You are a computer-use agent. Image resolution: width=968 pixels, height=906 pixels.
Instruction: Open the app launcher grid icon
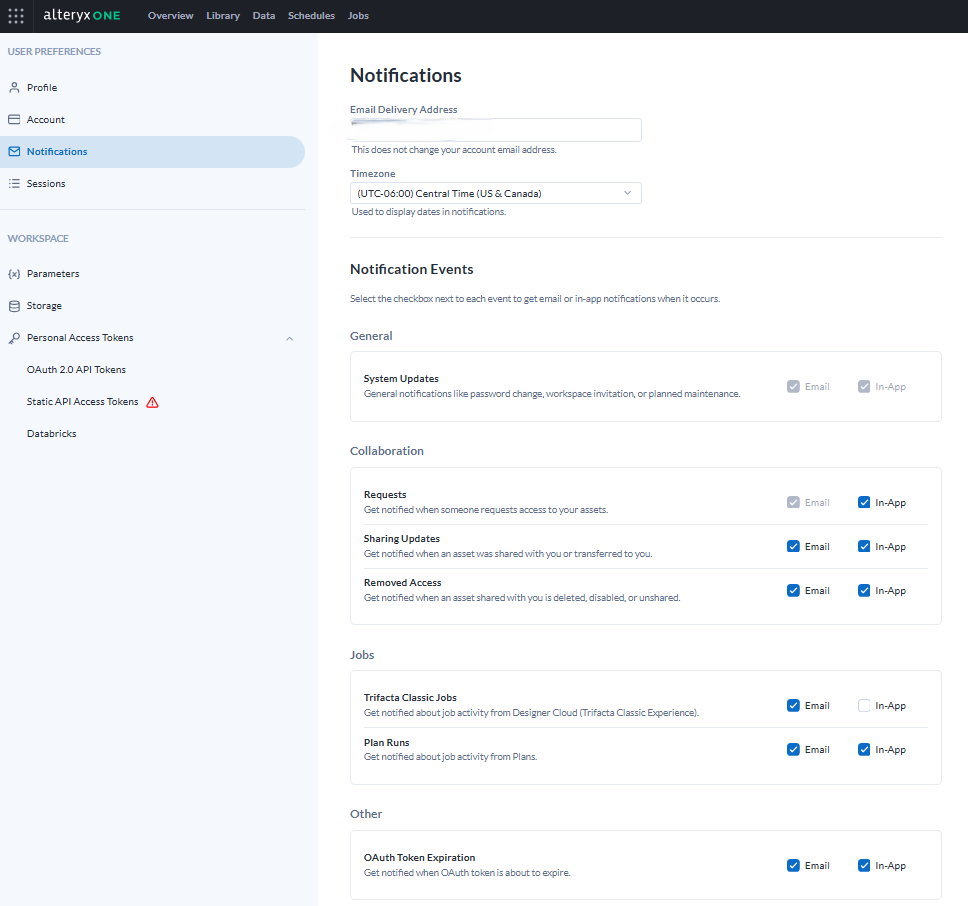click(x=16, y=16)
